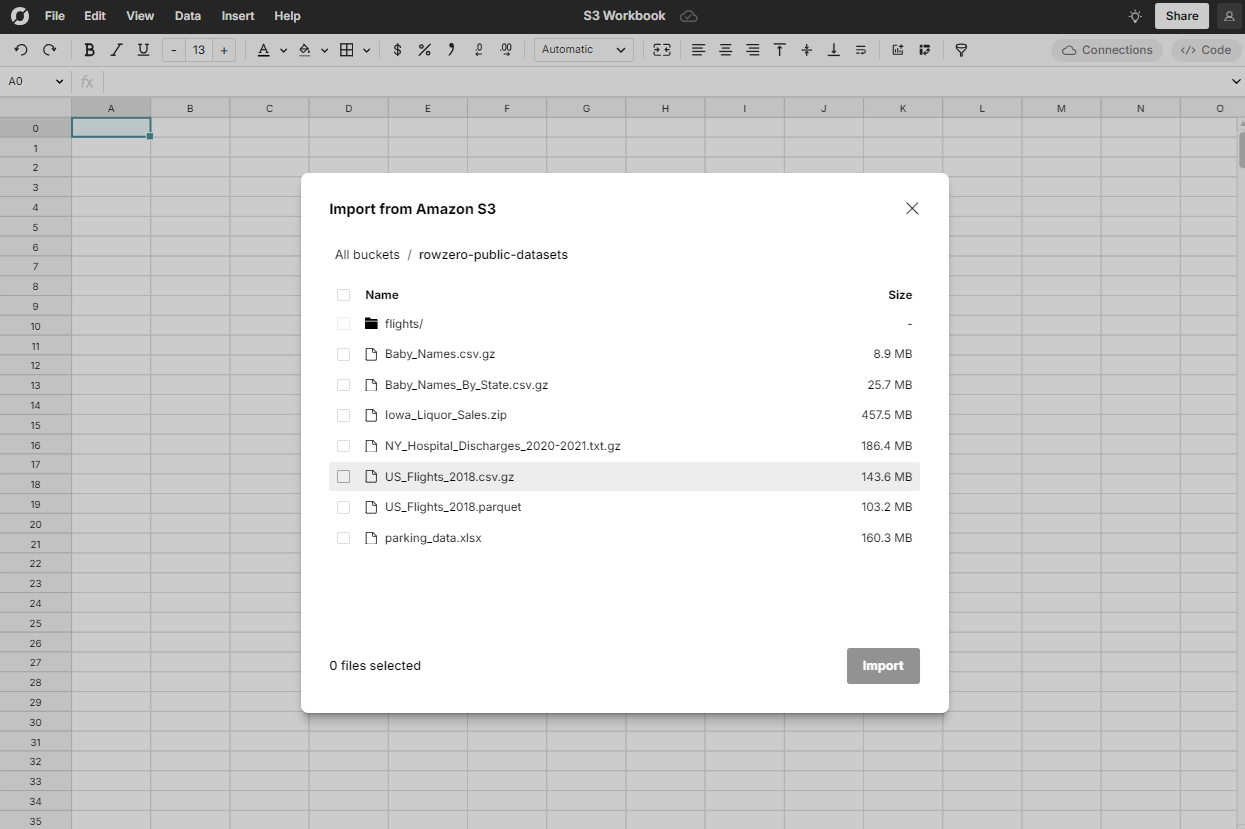Center align text horizontally
This screenshot has height=829, width=1245.
725,50
